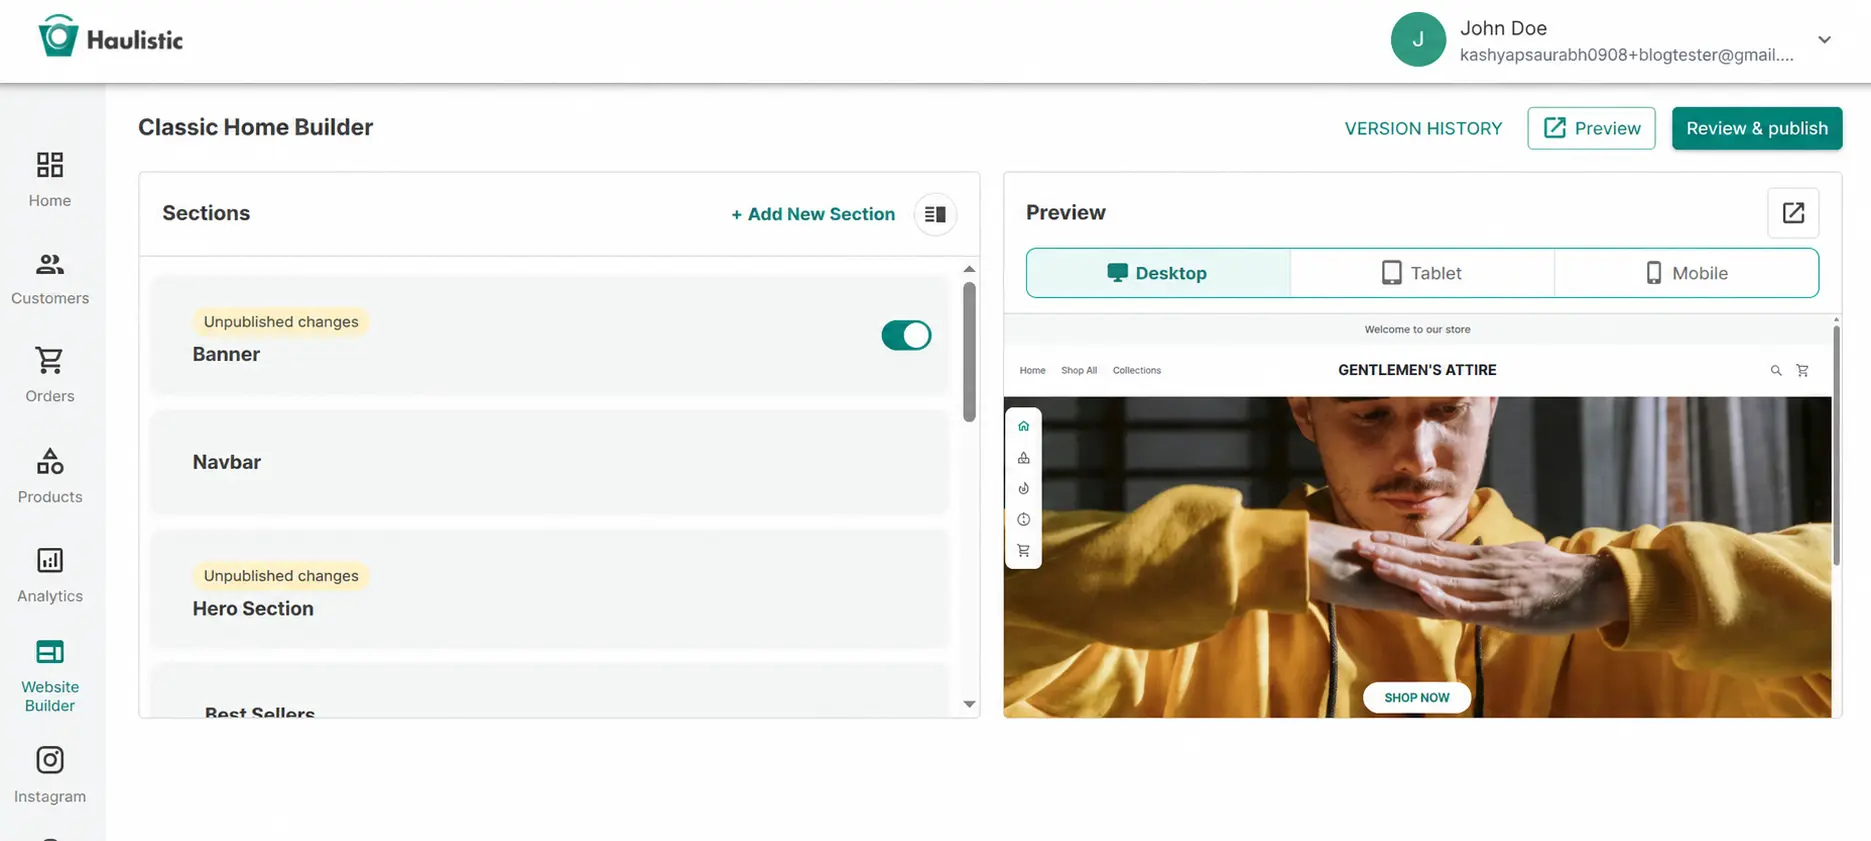Viewport: 1871px width, 841px height.
Task: Select the Banner section card
Action: click(x=549, y=336)
